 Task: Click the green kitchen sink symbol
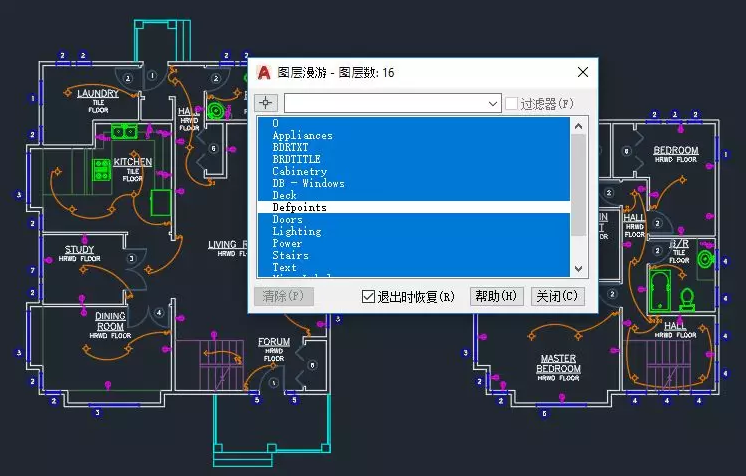pyautogui.click(x=124, y=131)
